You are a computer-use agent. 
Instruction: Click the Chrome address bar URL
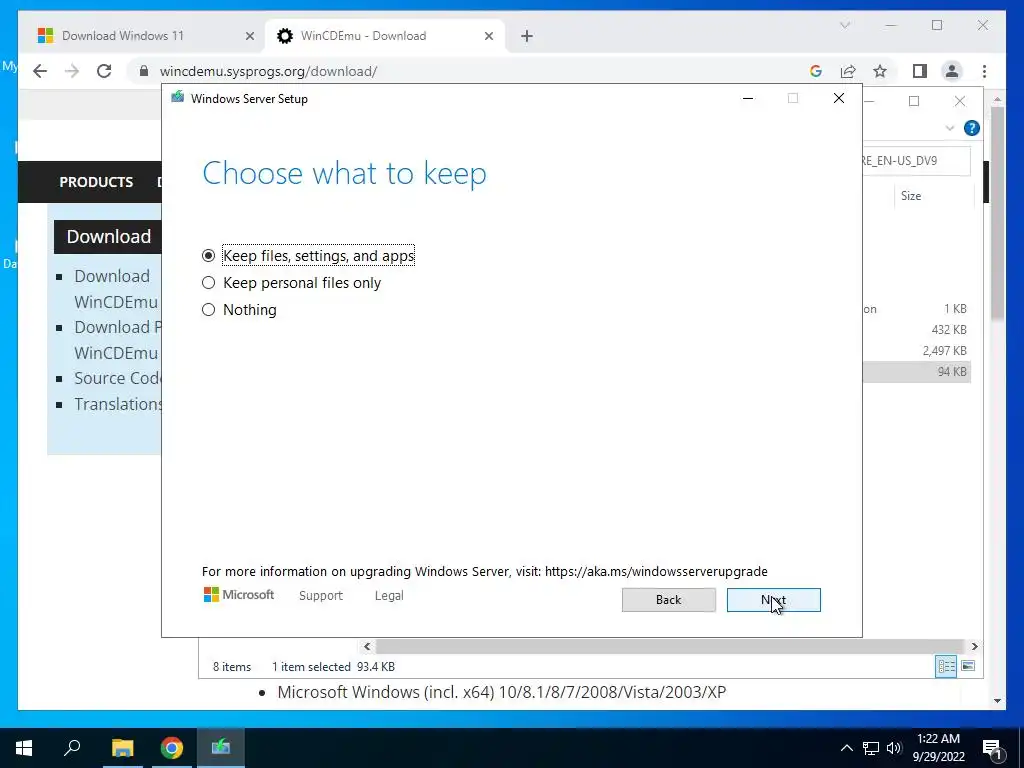(x=268, y=71)
